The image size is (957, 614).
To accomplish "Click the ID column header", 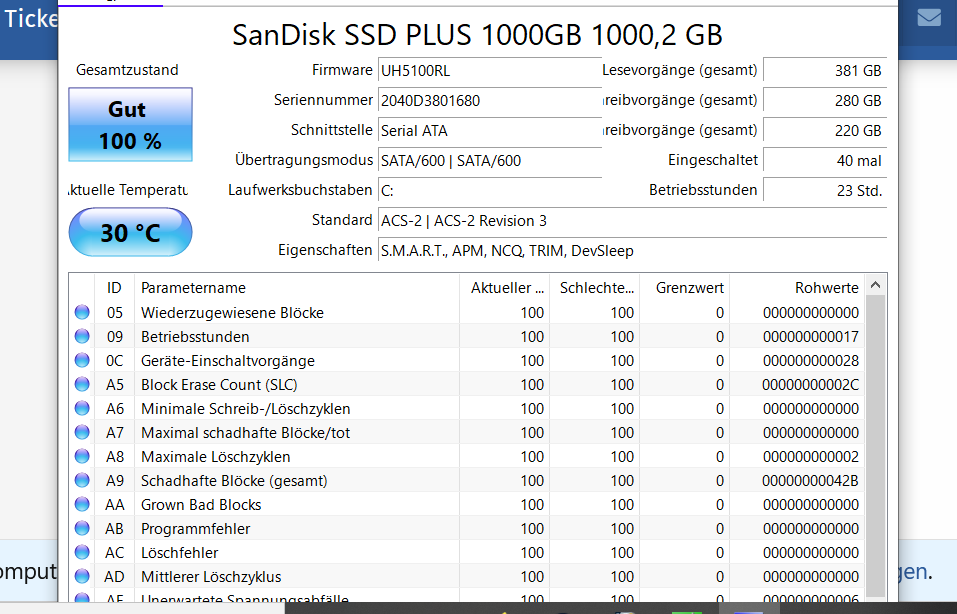I will [x=114, y=287].
